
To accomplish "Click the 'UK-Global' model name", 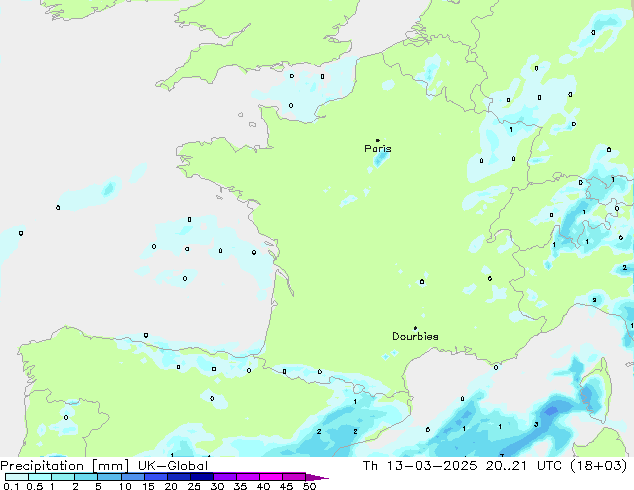I will pos(173,466).
